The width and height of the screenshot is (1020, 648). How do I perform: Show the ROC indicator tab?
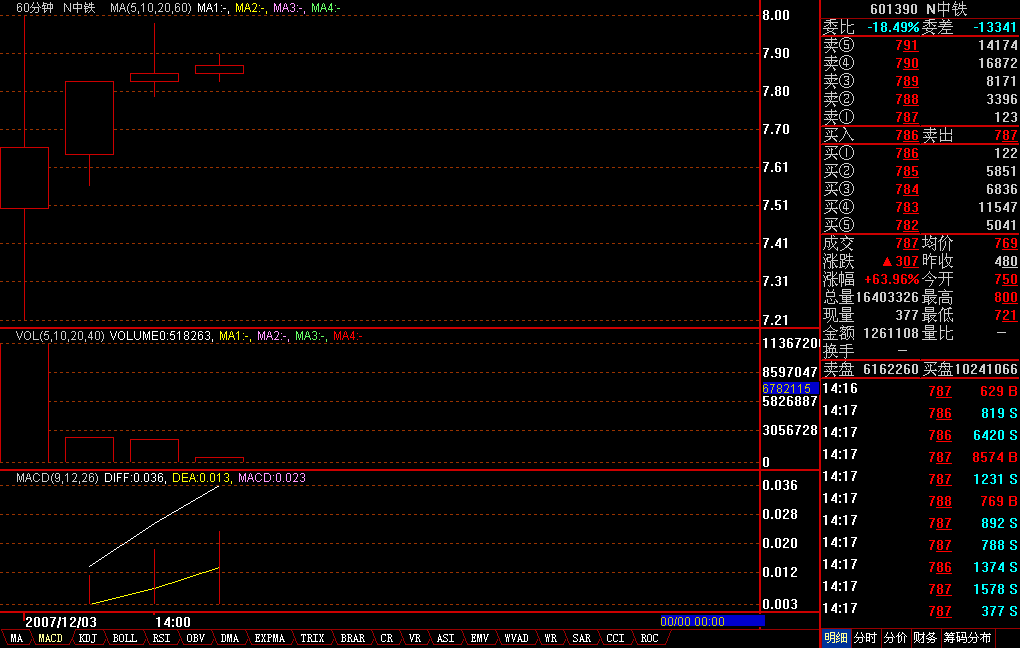coord(649,638)
